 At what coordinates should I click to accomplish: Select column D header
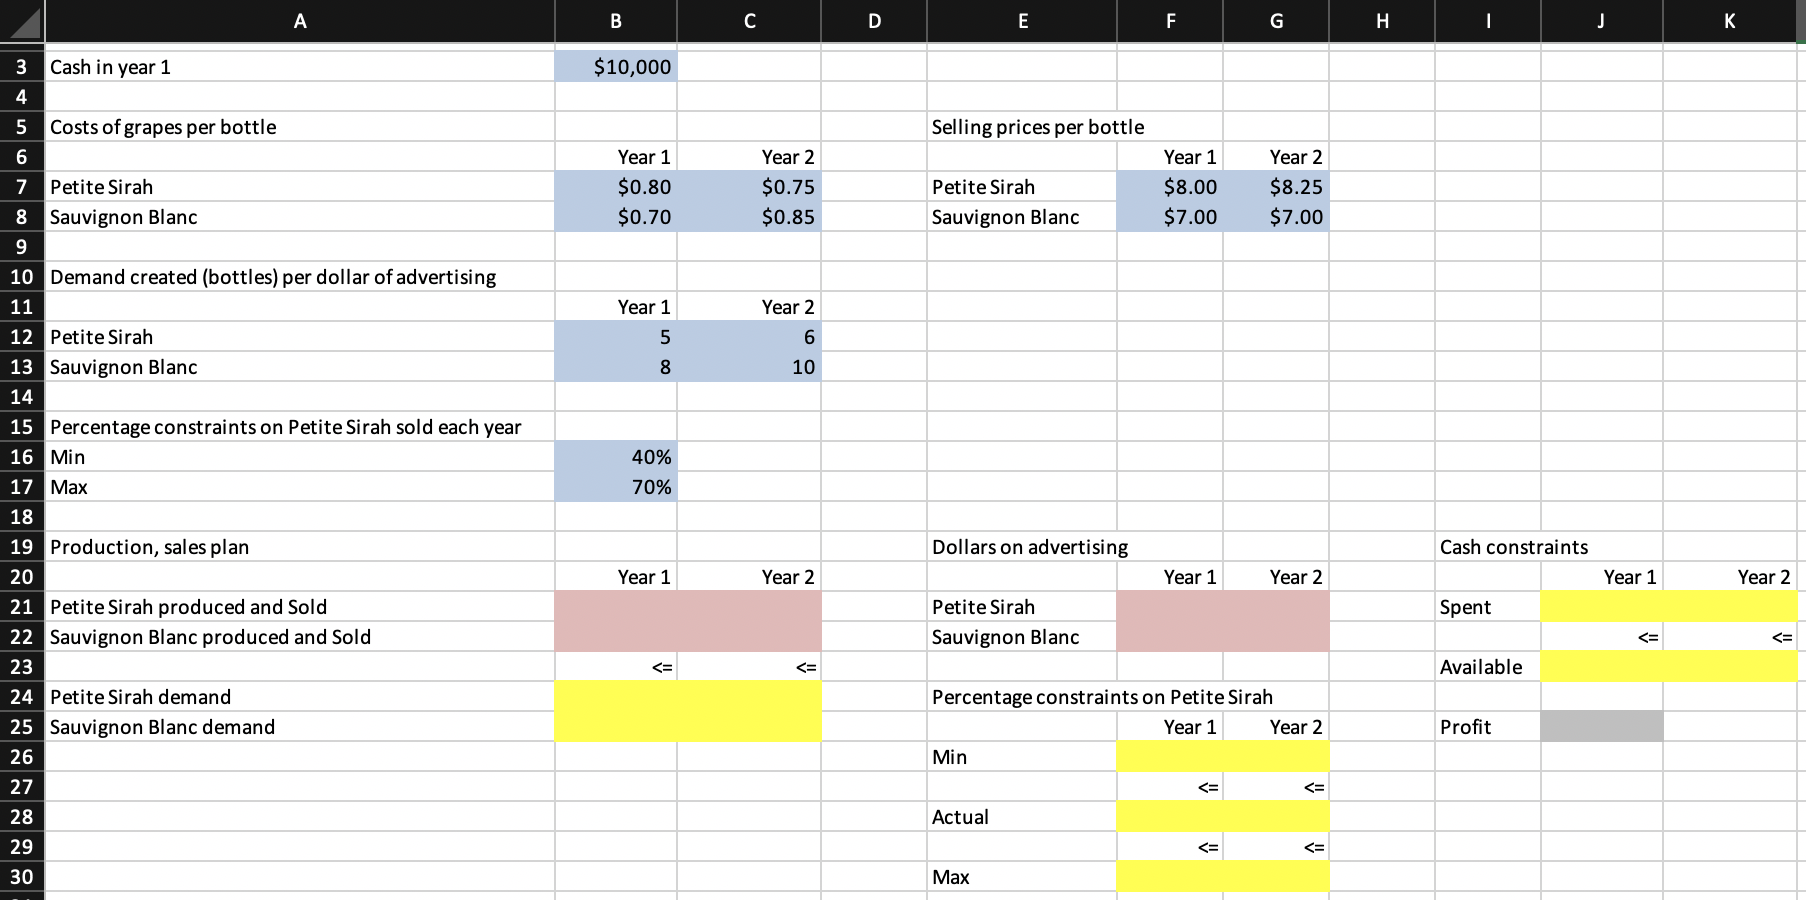pyautogui.click(x=874, y=21)
